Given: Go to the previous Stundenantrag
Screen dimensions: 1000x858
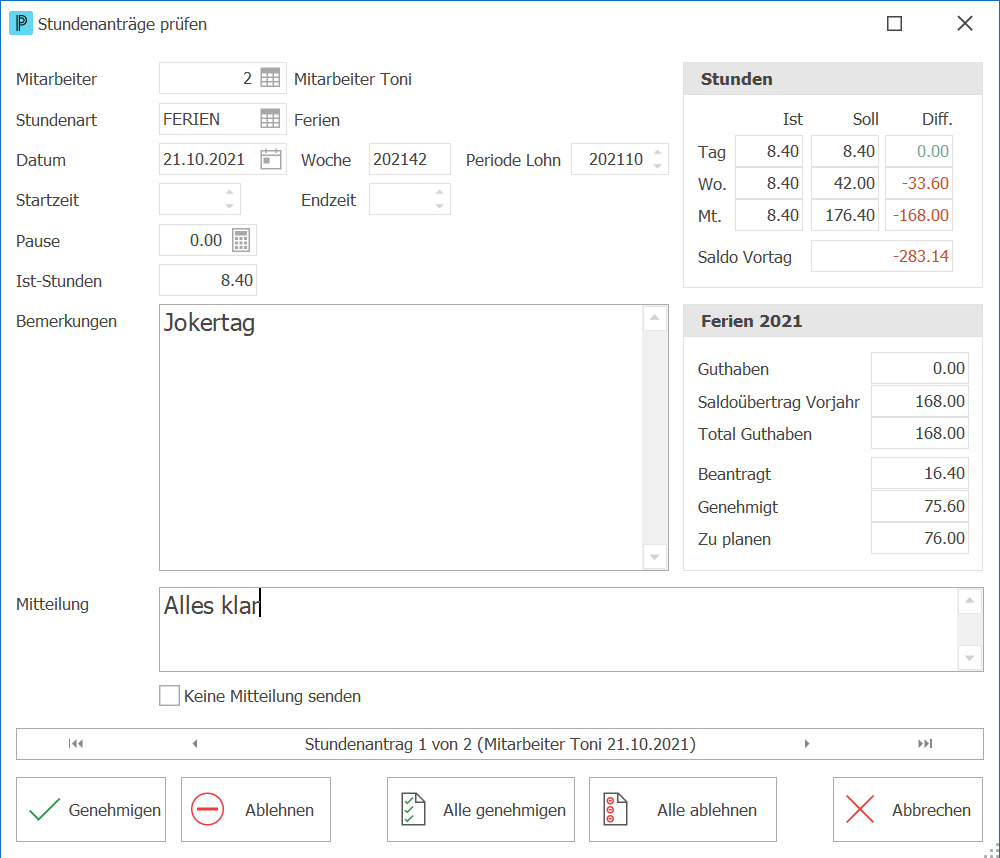Looking at the screenshot, I should pos(195,743).
